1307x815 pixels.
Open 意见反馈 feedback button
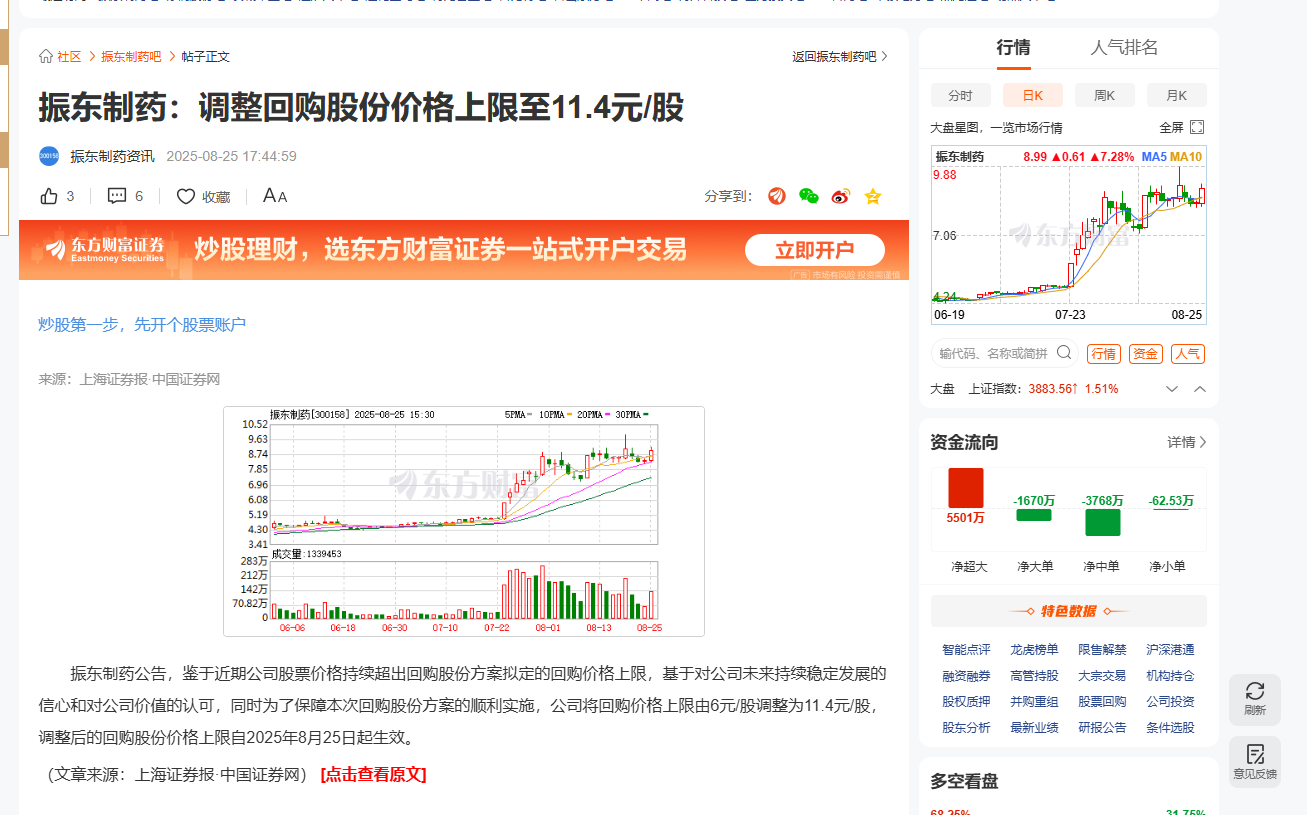click(x=1255, y=762)
